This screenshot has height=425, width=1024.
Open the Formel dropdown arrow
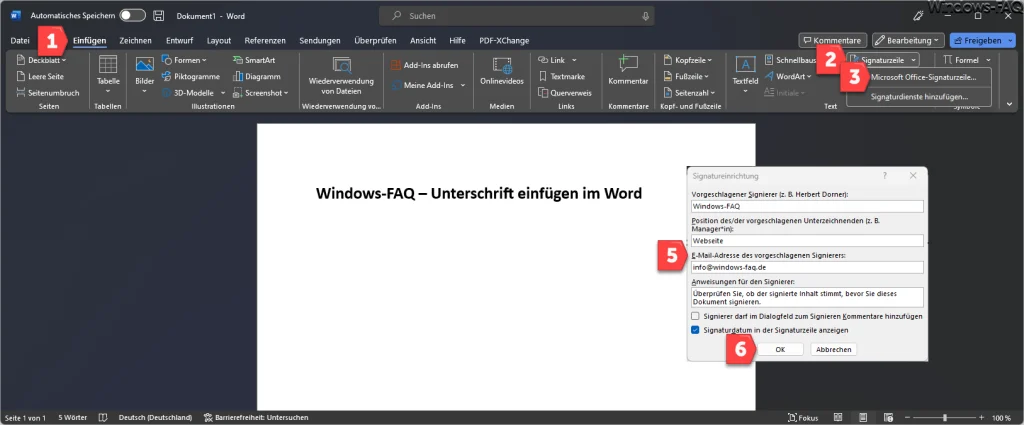(988, 61)
